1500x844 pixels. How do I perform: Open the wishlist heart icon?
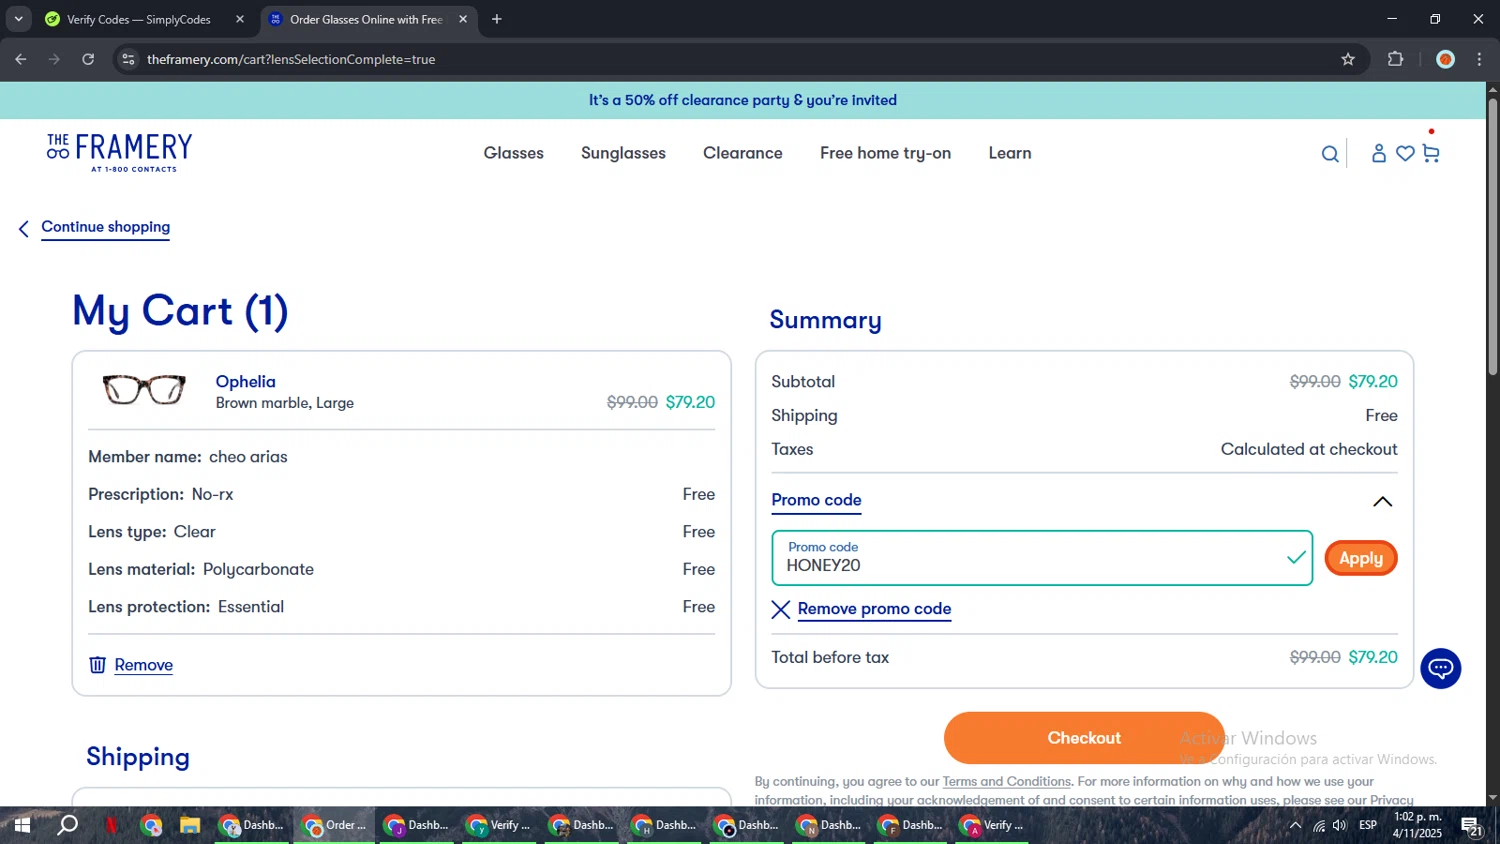click(x=1405, y=153)
